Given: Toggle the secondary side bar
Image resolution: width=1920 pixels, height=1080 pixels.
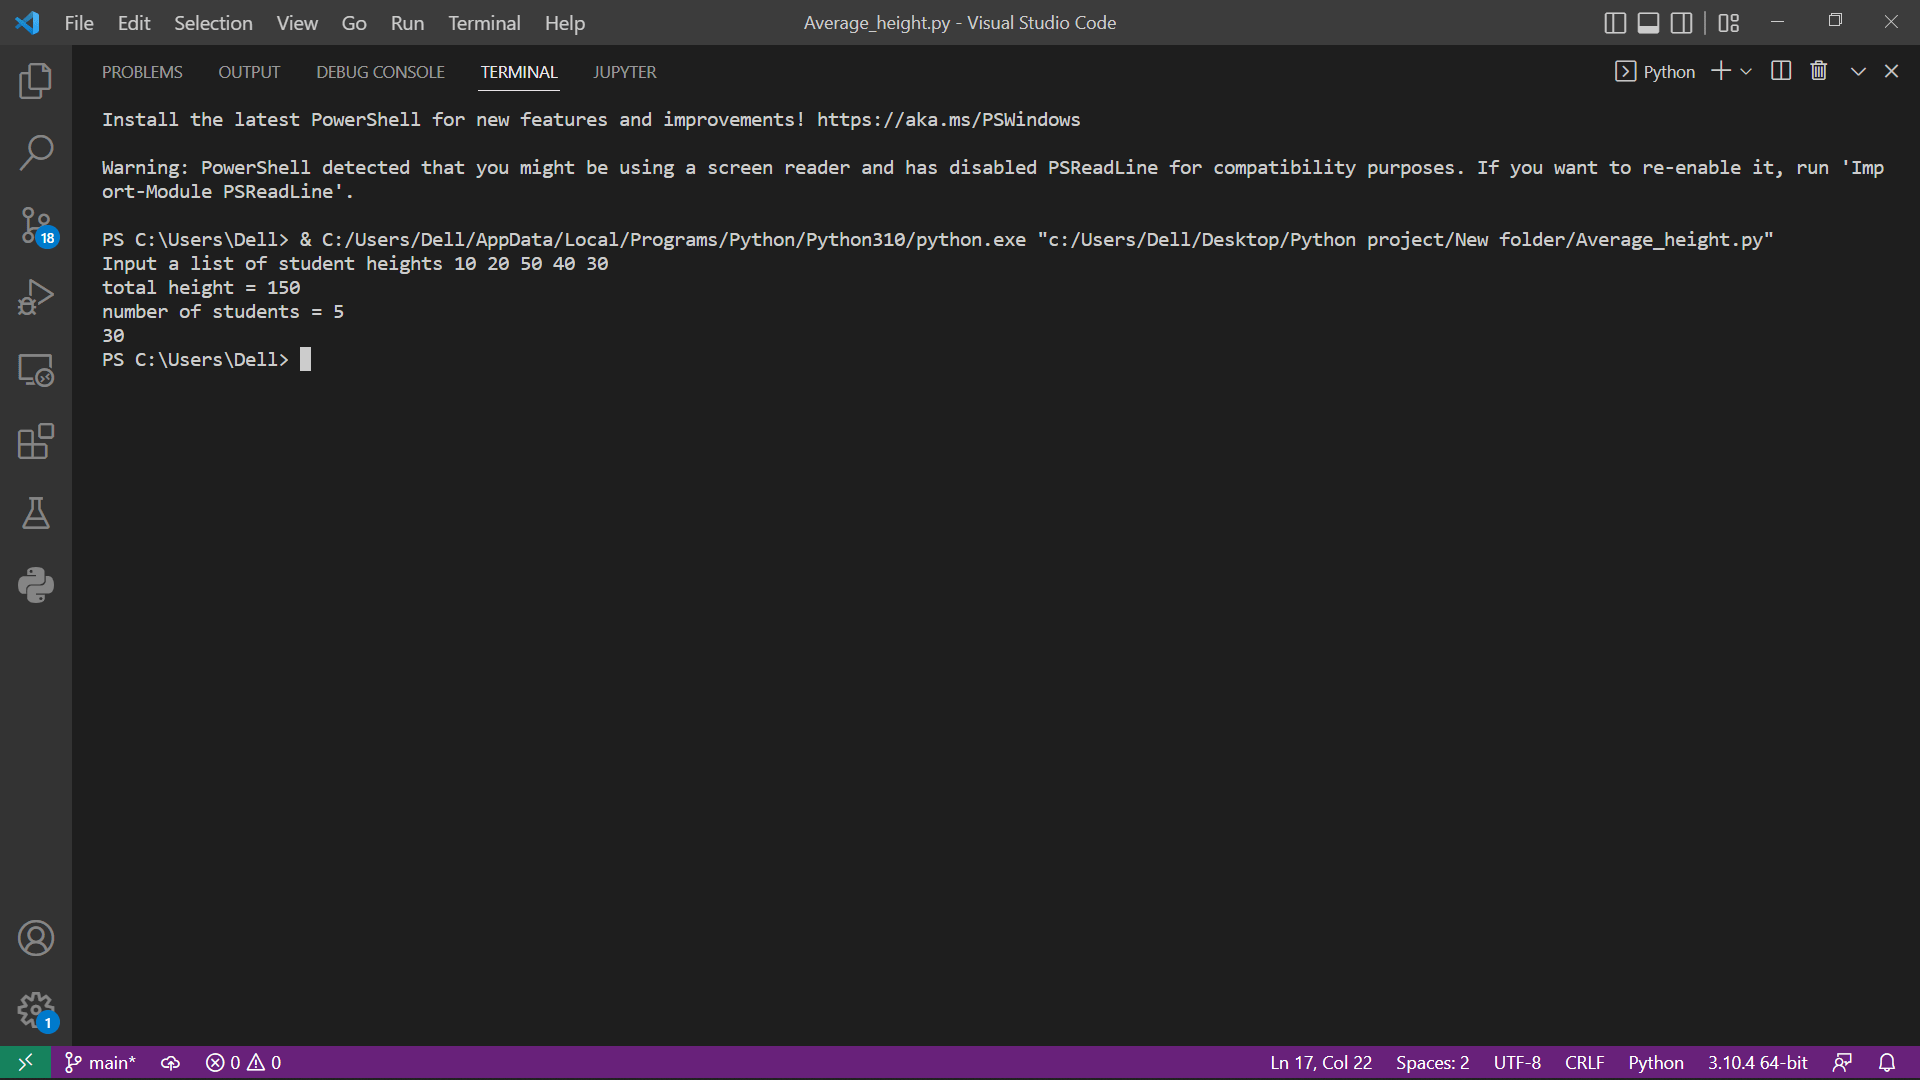Looking at the screenshot, I should click(1682, 22).
